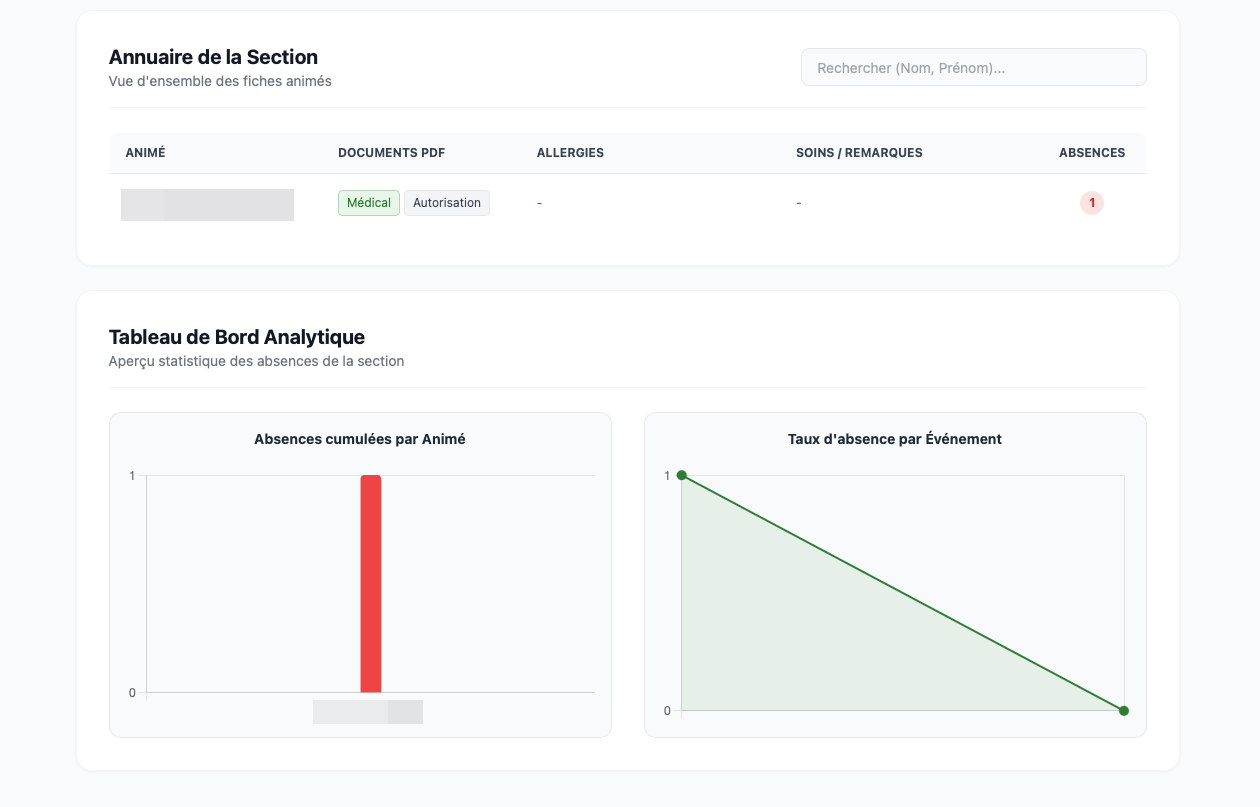Click the Vue d'ensemble des fiches animés subtitle
This screenshot has width=1260, height=807.
pos(220,81)
